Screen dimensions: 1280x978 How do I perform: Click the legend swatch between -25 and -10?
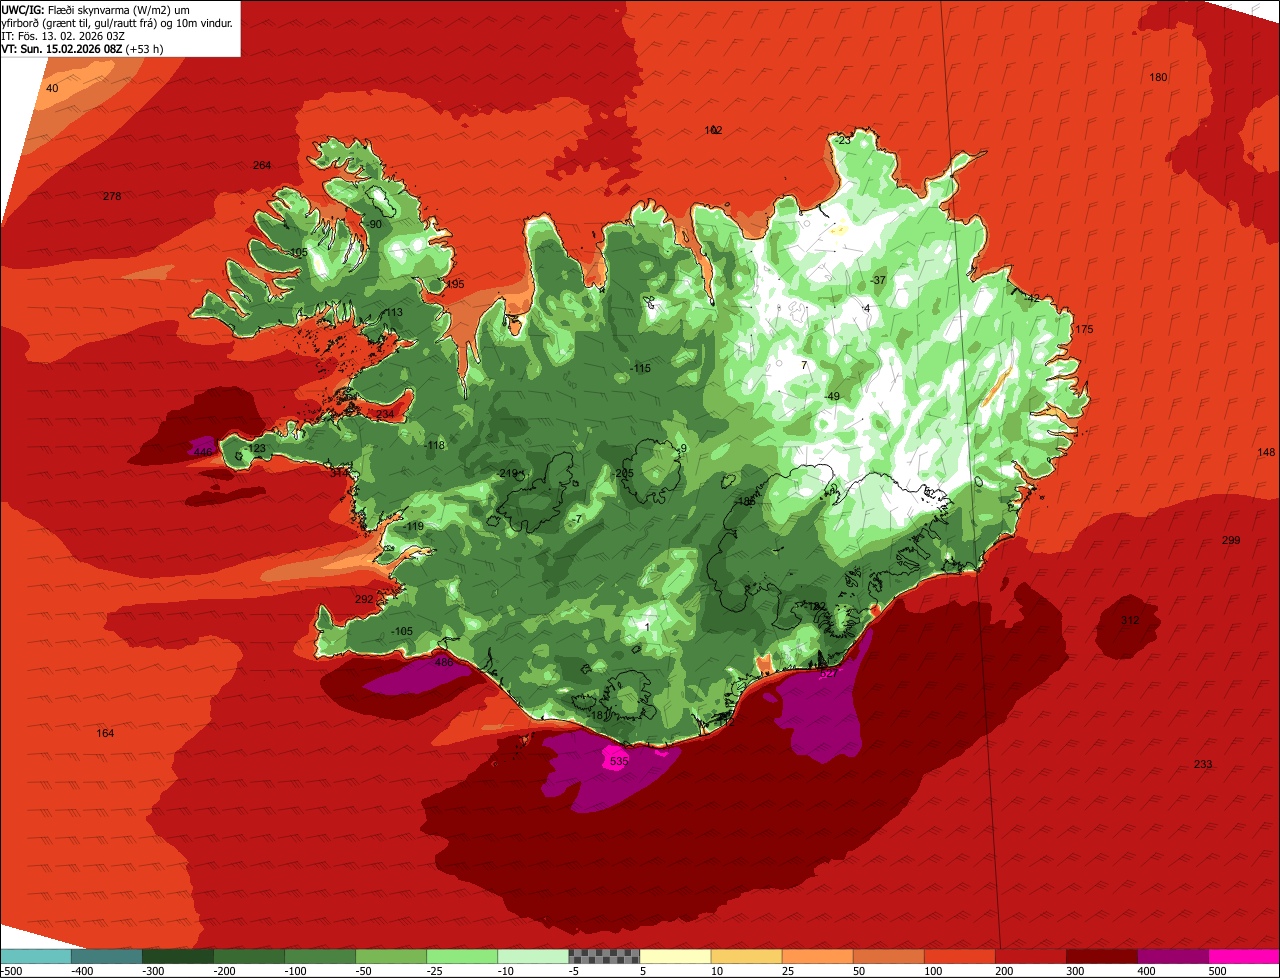[x=462, y=956]
